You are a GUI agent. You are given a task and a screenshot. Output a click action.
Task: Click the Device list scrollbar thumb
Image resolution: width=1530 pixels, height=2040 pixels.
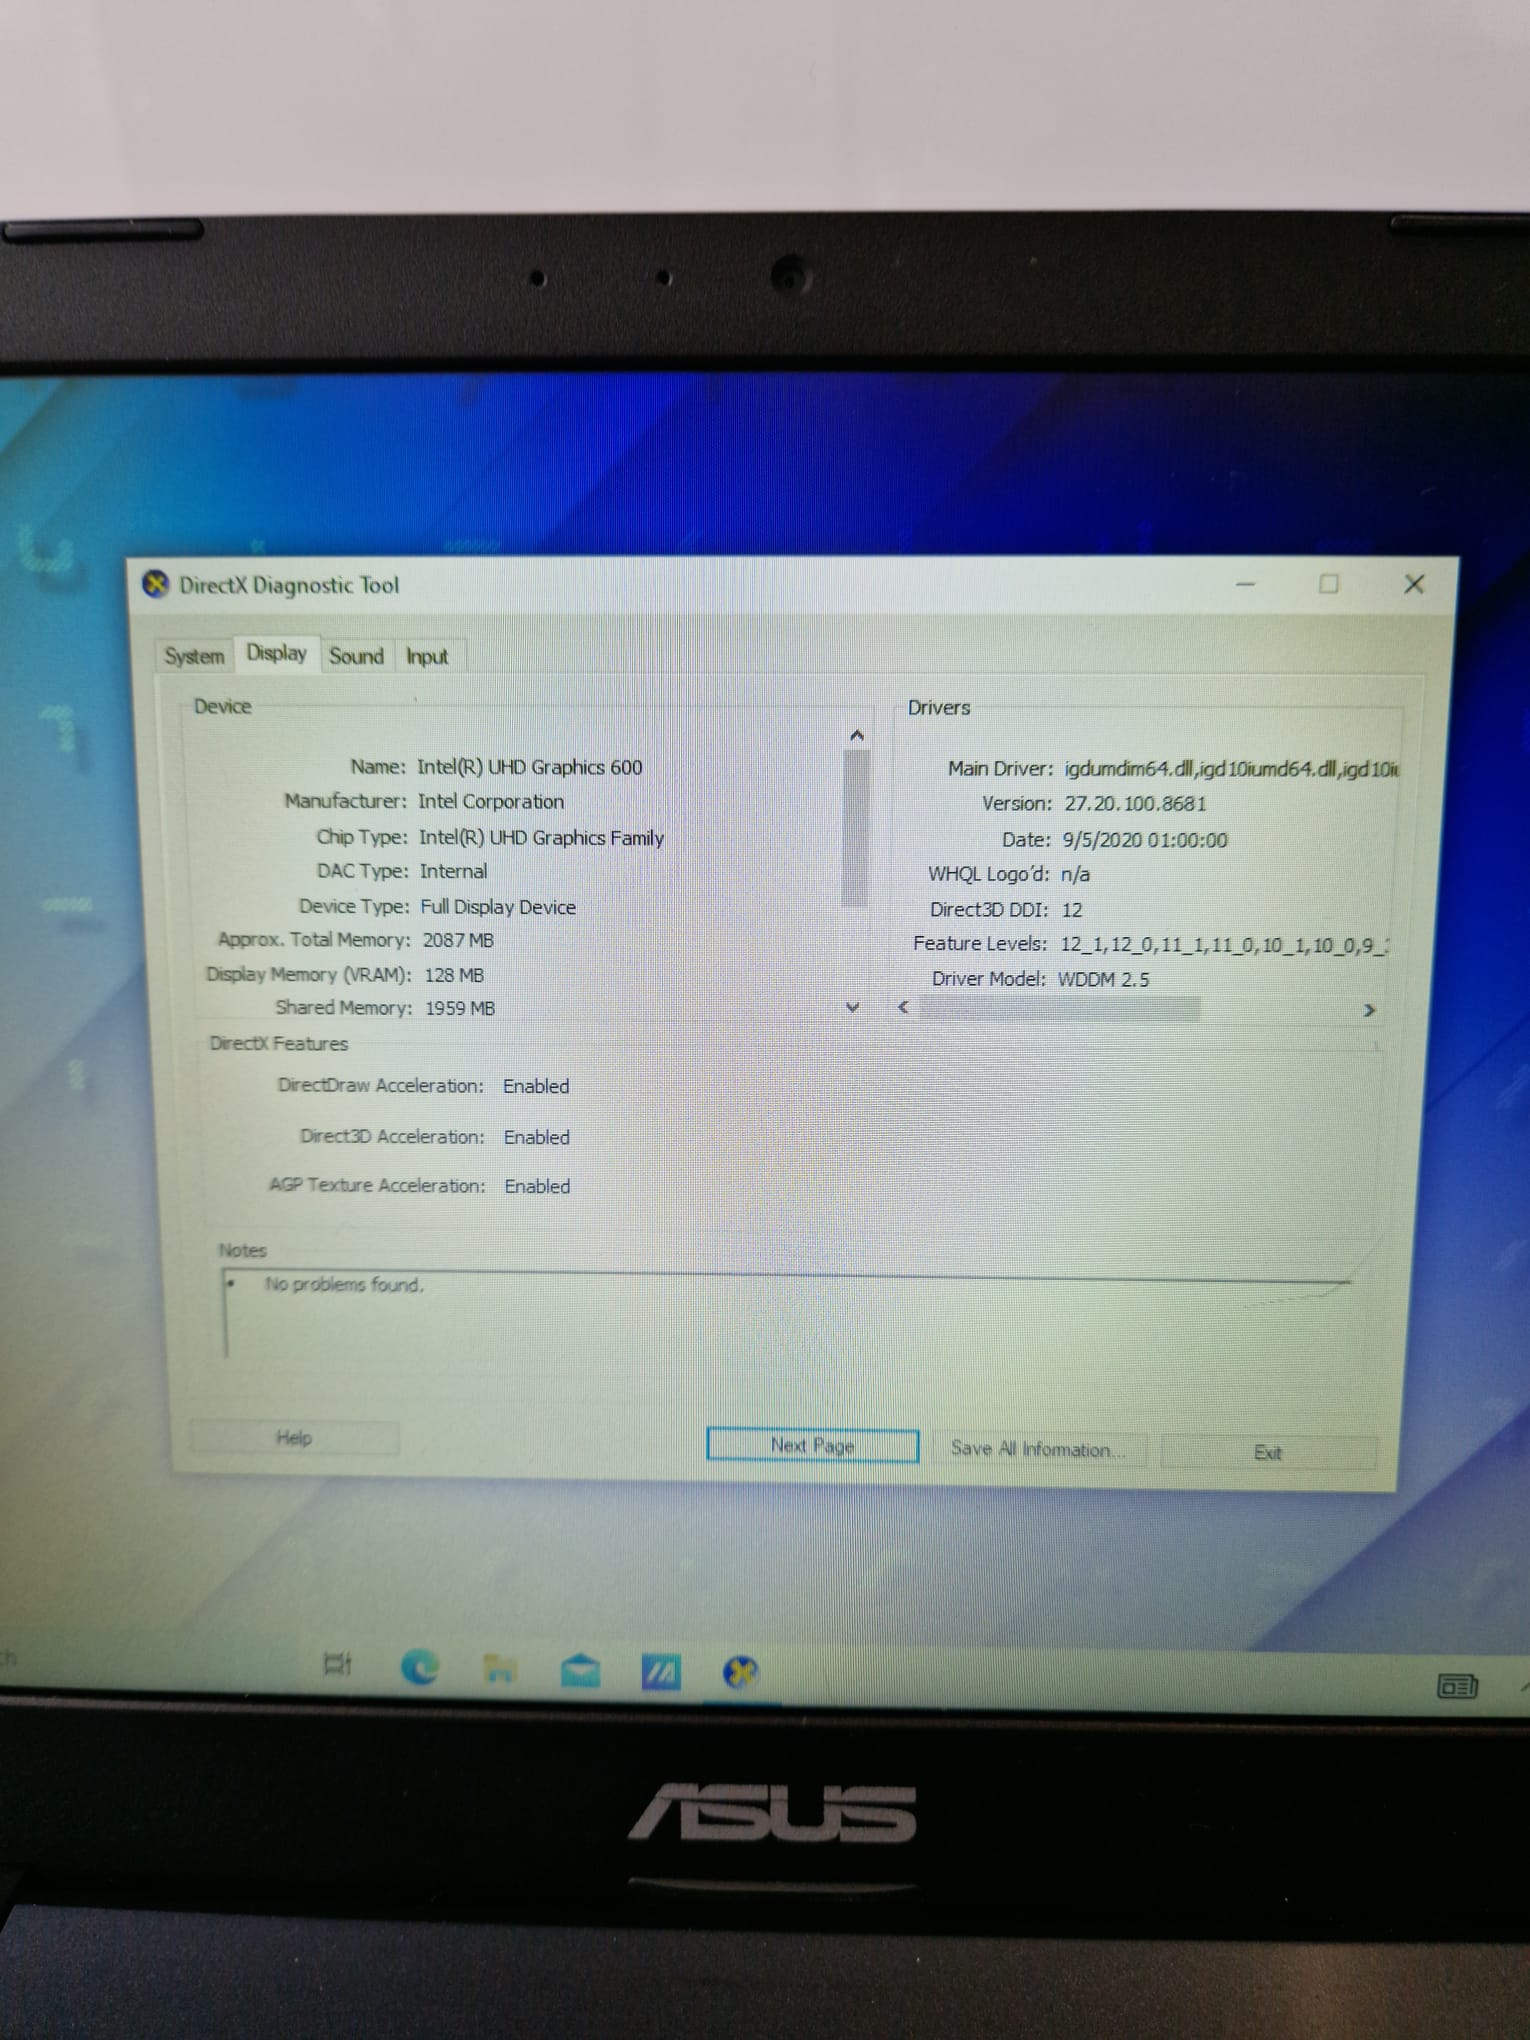[855, 827]
